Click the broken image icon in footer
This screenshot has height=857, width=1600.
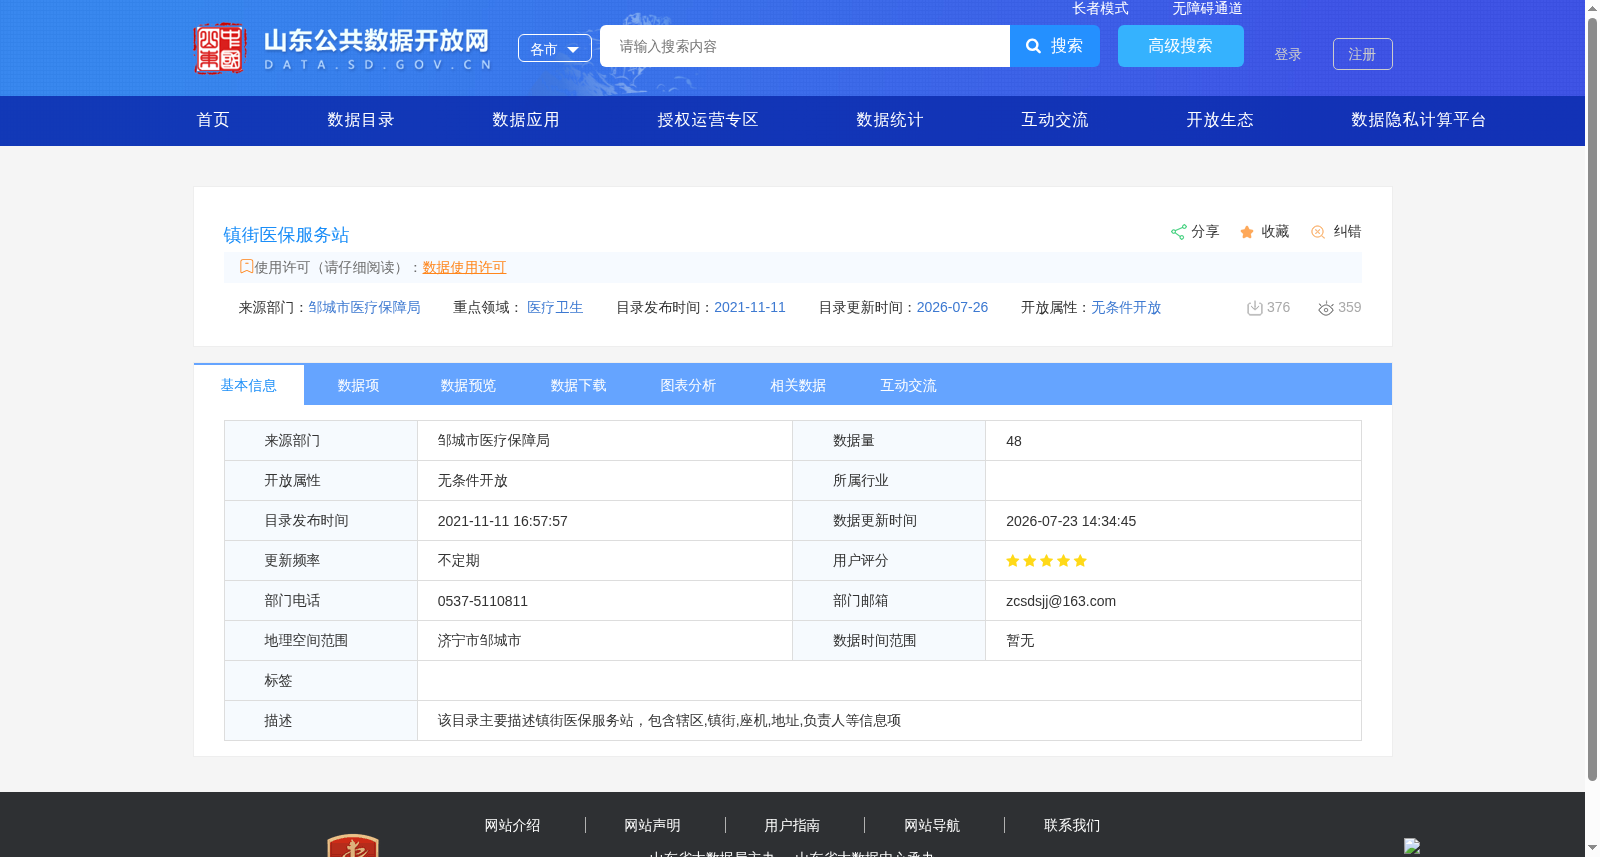point(1412,846)
